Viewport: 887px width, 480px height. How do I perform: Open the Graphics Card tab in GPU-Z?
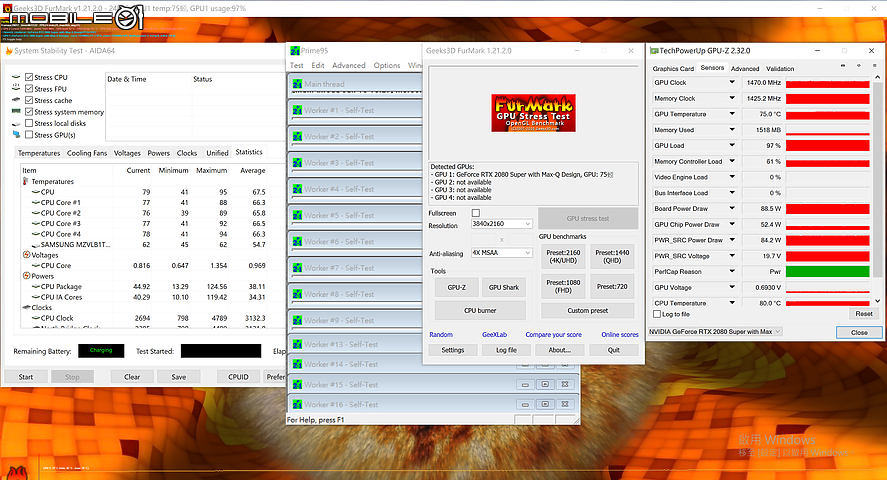tap(673, 68)
